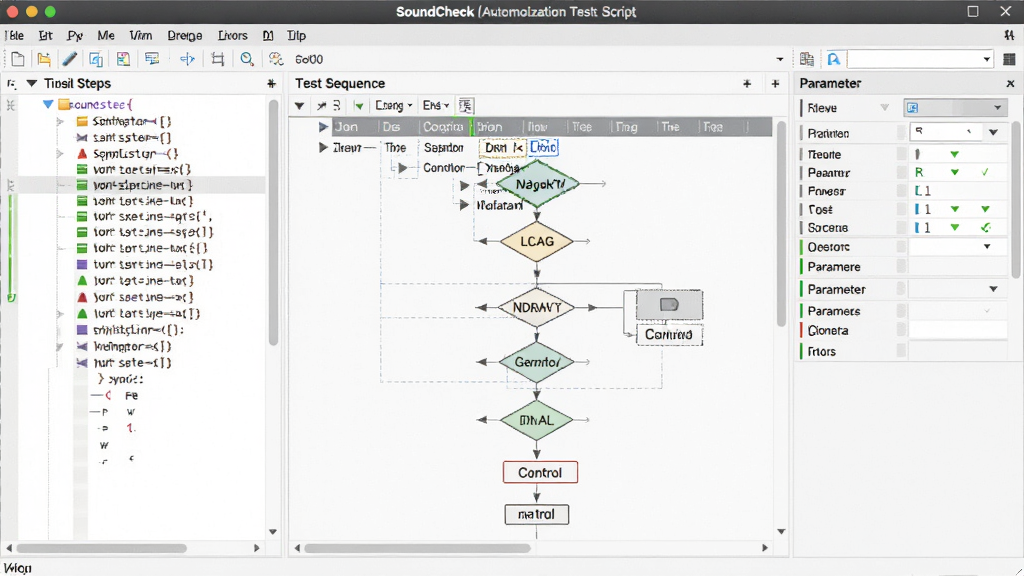Open the search field dropdown arrow
The height and width of the screenshot is (576, 1024).
986,59
